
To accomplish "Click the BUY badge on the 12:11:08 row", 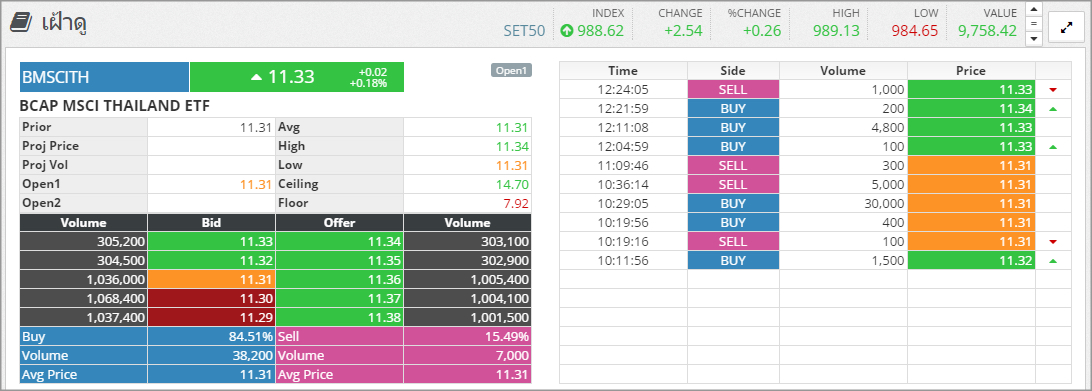I will point(733,128).
